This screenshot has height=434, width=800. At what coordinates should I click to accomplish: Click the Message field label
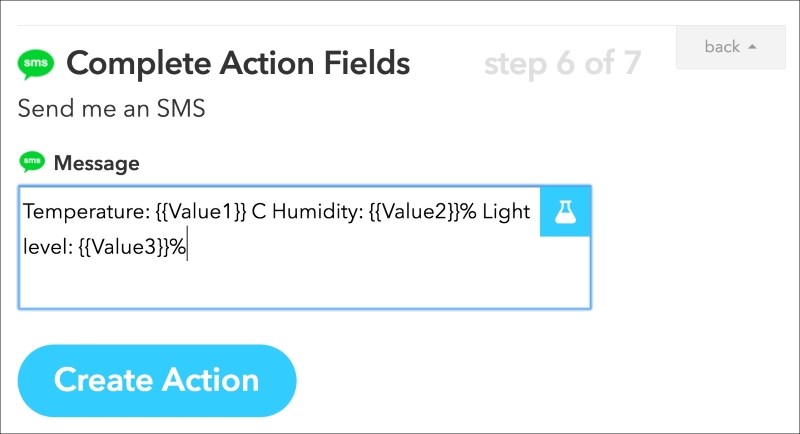pyautogui.click(x=96, y=163)
